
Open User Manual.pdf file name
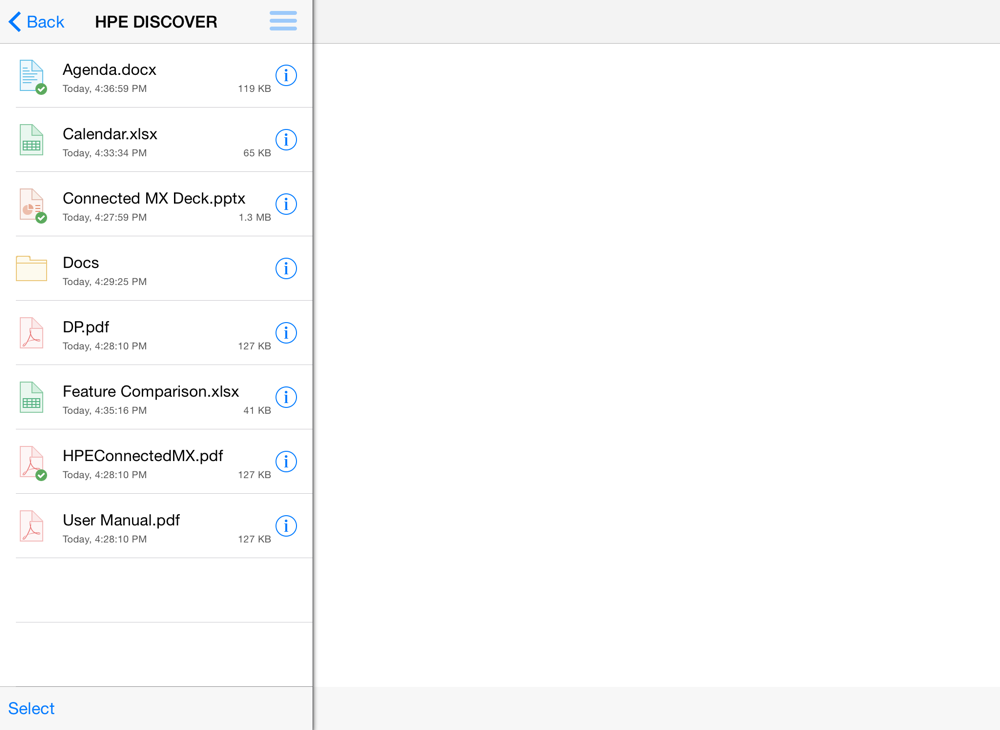coord(121,520)
